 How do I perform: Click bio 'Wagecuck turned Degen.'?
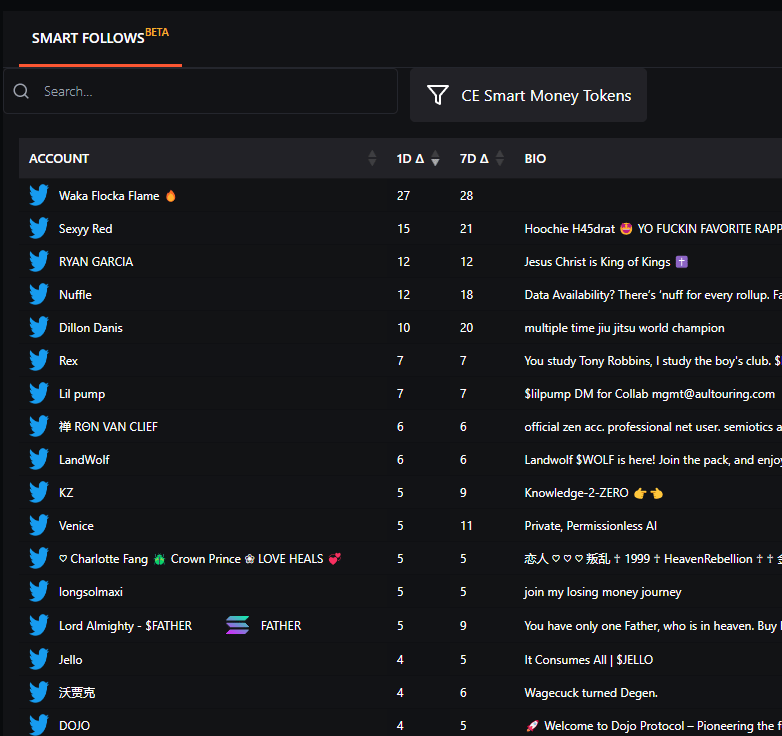pos(591,692)
